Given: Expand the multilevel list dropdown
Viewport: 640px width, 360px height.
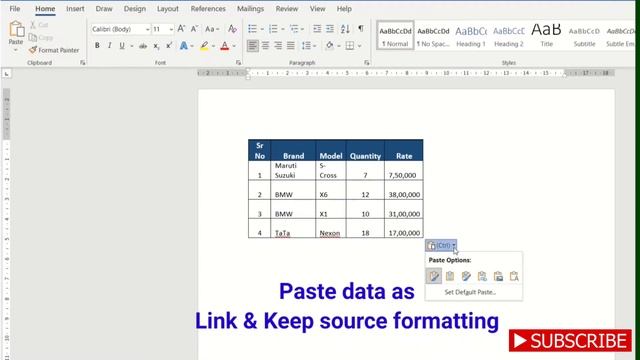Looking at the screenshot, I should [303, 29].
